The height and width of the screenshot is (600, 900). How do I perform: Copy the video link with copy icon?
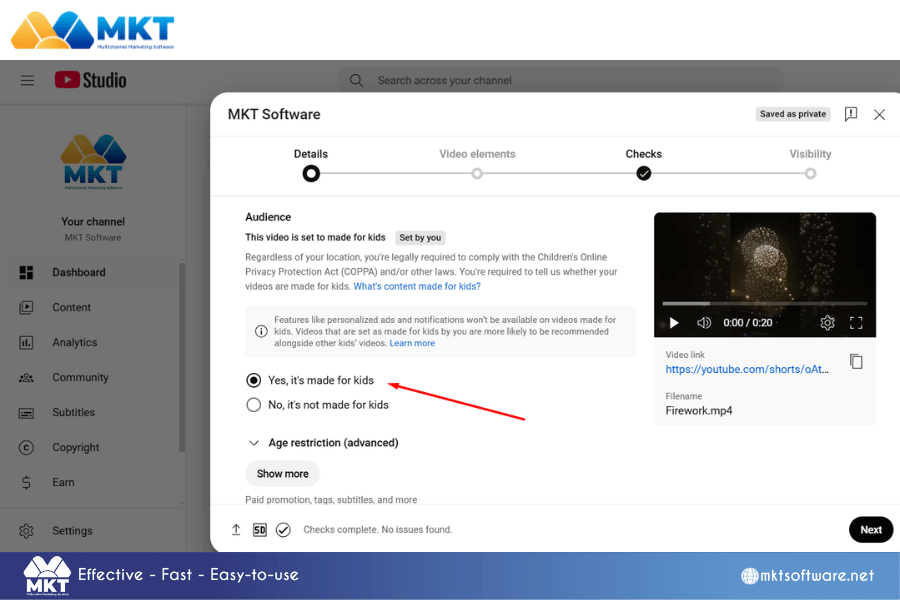pyautogui.click(x=856, y=361)
